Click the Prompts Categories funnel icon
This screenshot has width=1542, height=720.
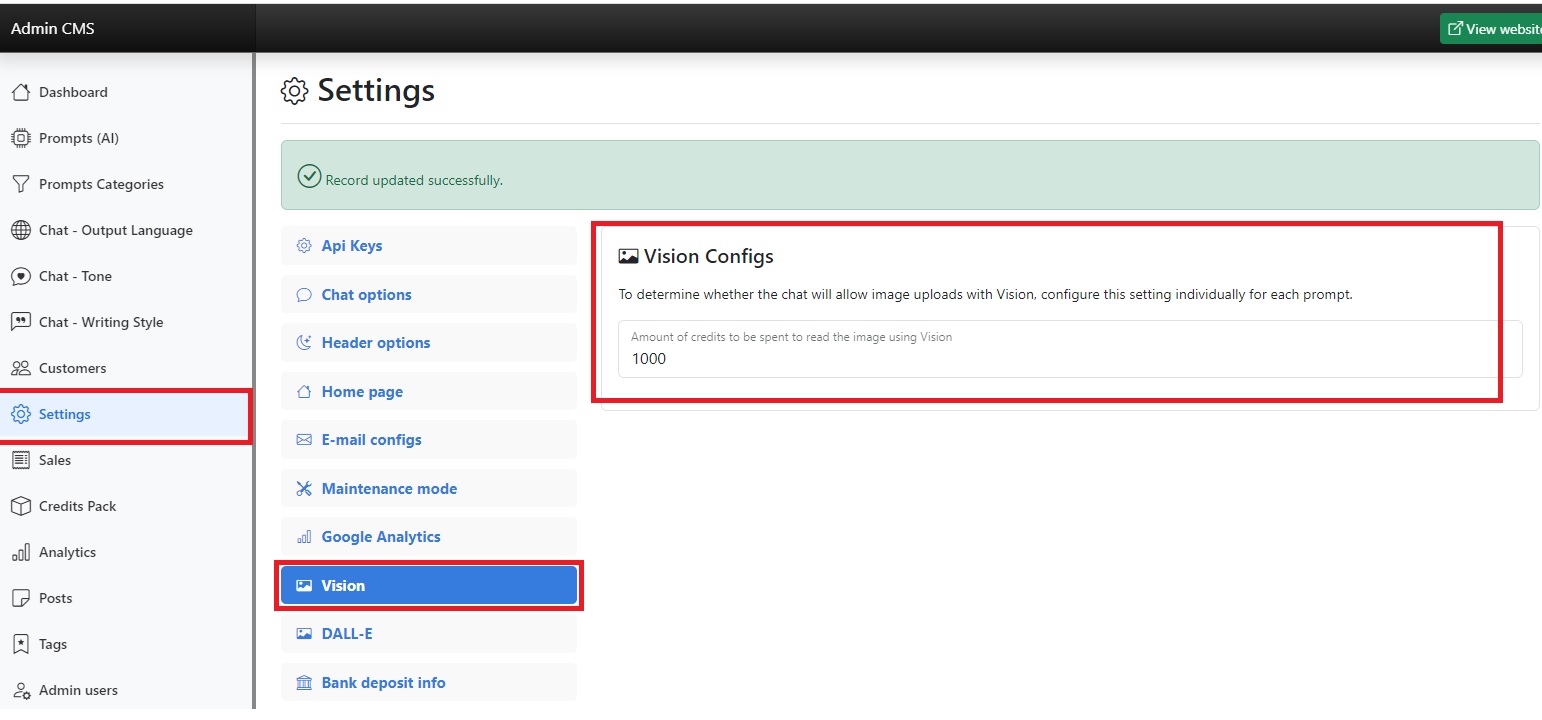click(20, 184)
